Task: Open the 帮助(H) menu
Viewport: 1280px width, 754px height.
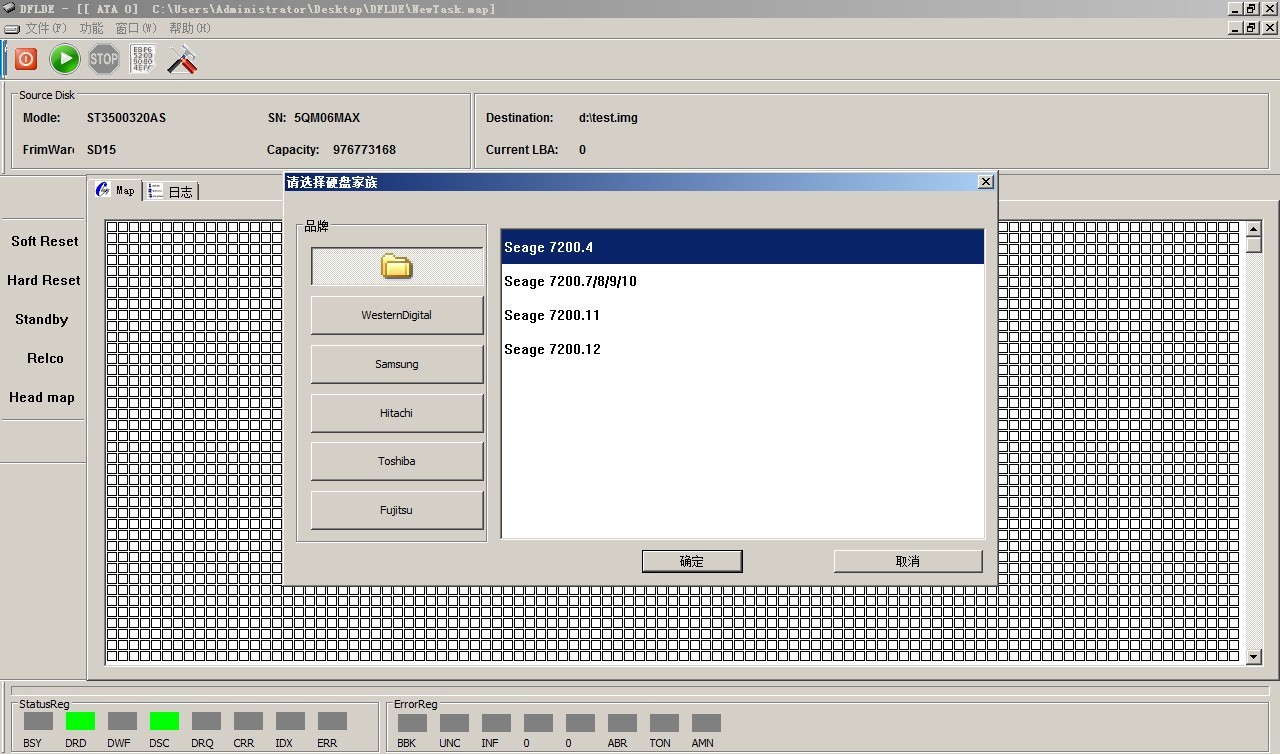Action: [x=189, y=28]
